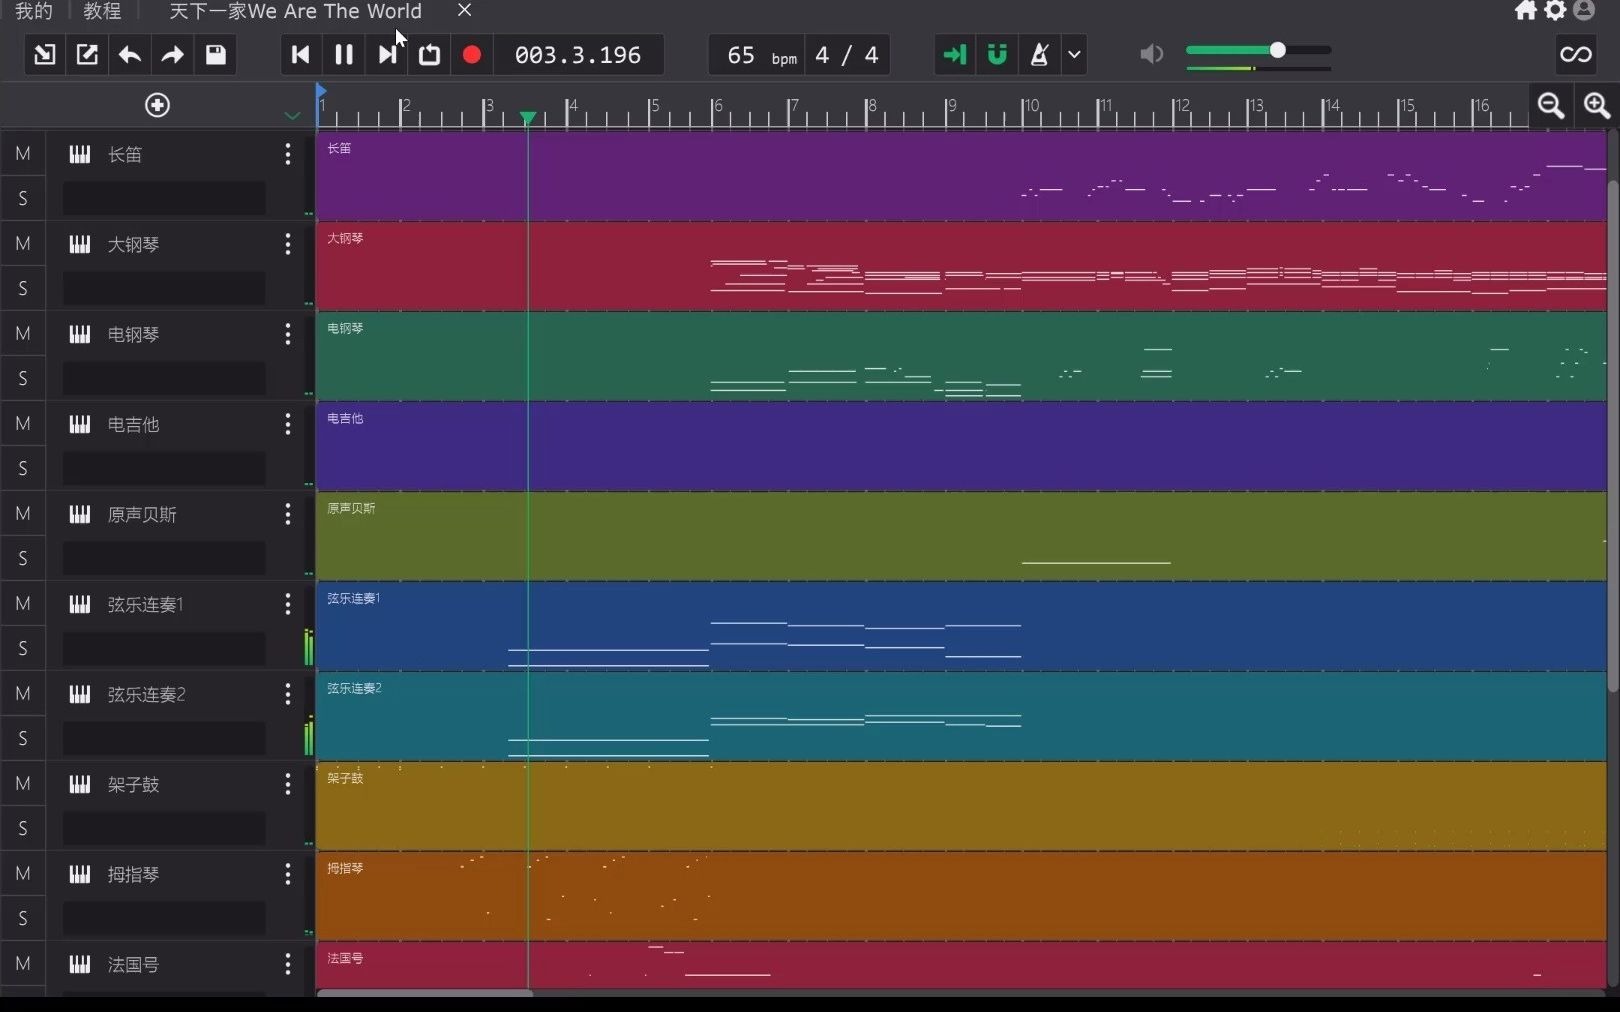Go to the home page icon

click(1526, 10)
